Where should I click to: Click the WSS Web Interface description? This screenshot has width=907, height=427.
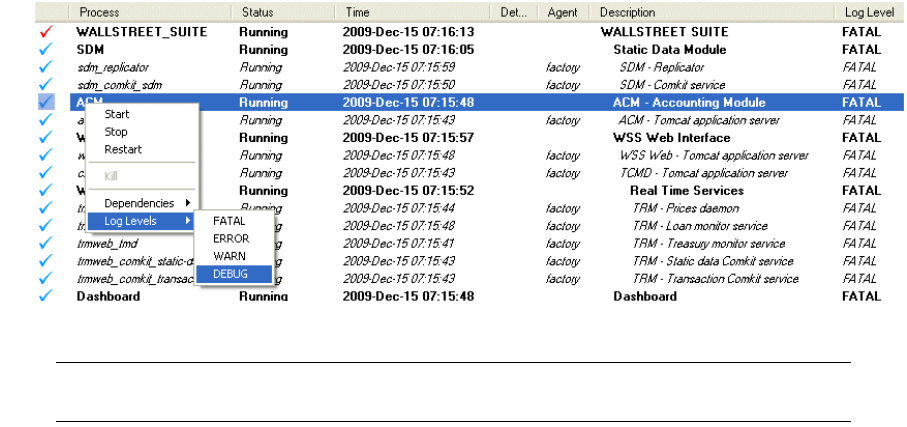tap(672, 138)
